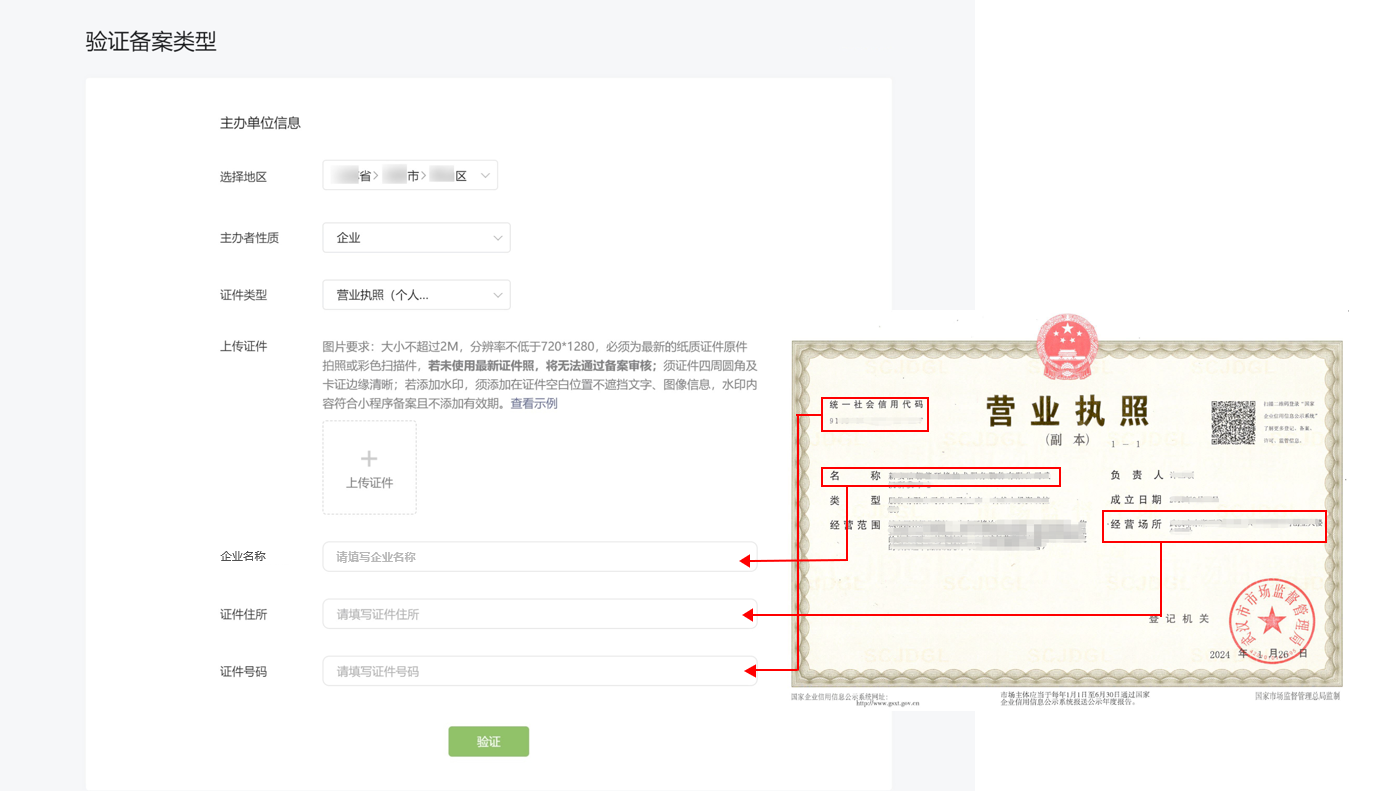Click the 营业执照 title on the license
The height and width of the screenshot is (791, 1378).
coord(1067,411)
